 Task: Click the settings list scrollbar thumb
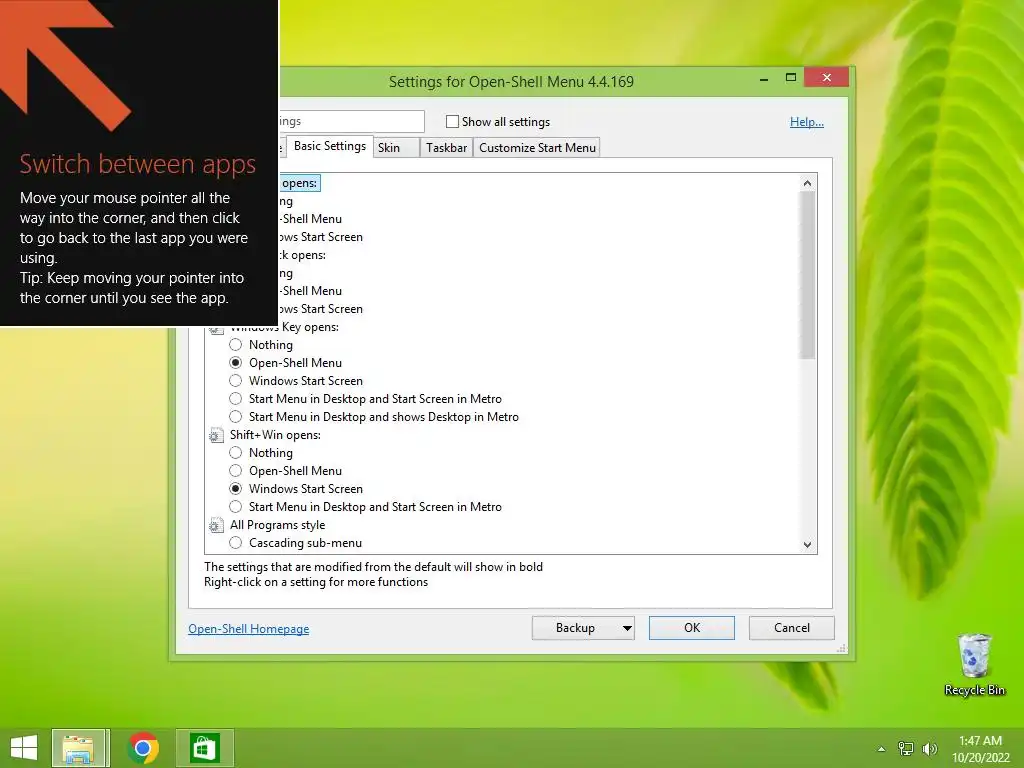coord(808,276)
